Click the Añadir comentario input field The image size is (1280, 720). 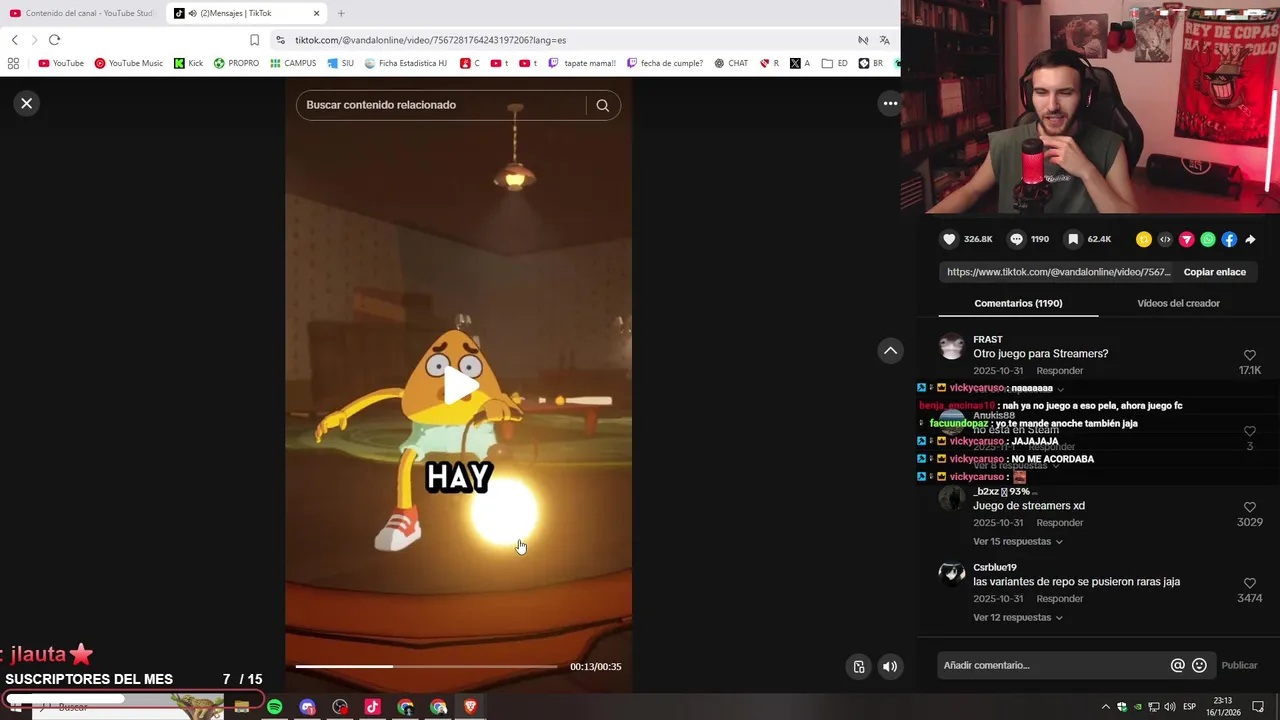[1050, 665]
